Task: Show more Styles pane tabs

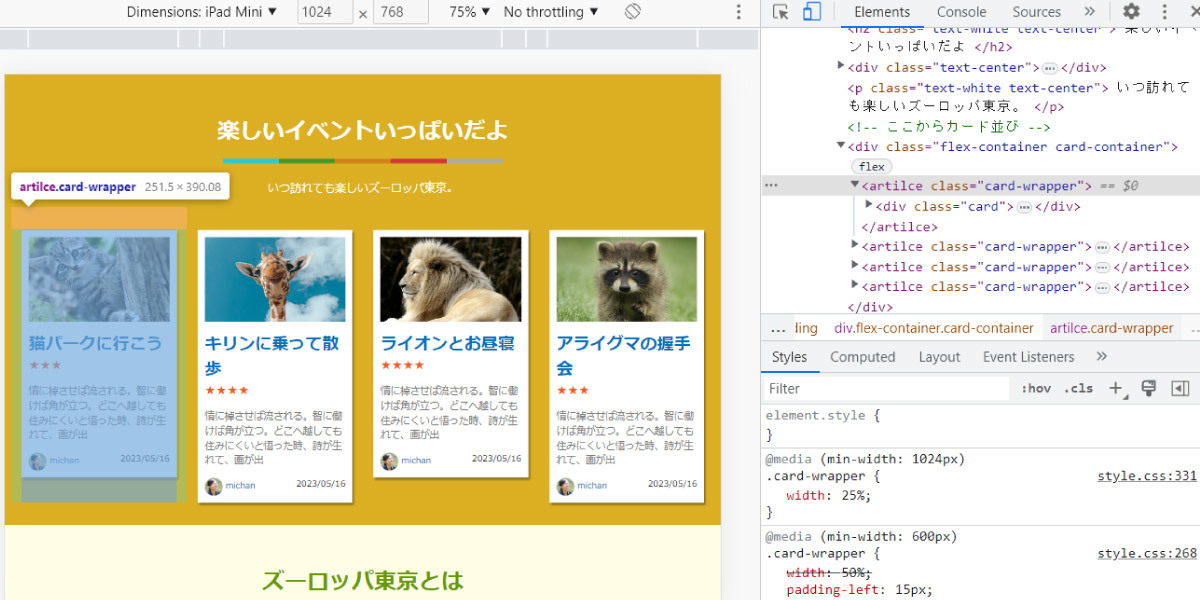Action: pyautogui.click(x=1102, y=357)
